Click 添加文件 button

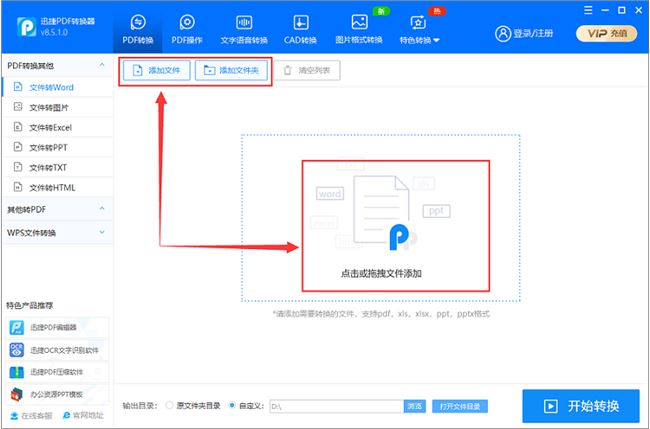[x=156, y=70]
